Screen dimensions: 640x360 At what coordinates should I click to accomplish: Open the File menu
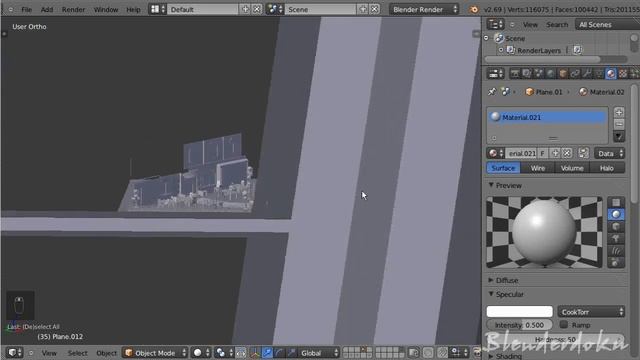tap(27, 9)
